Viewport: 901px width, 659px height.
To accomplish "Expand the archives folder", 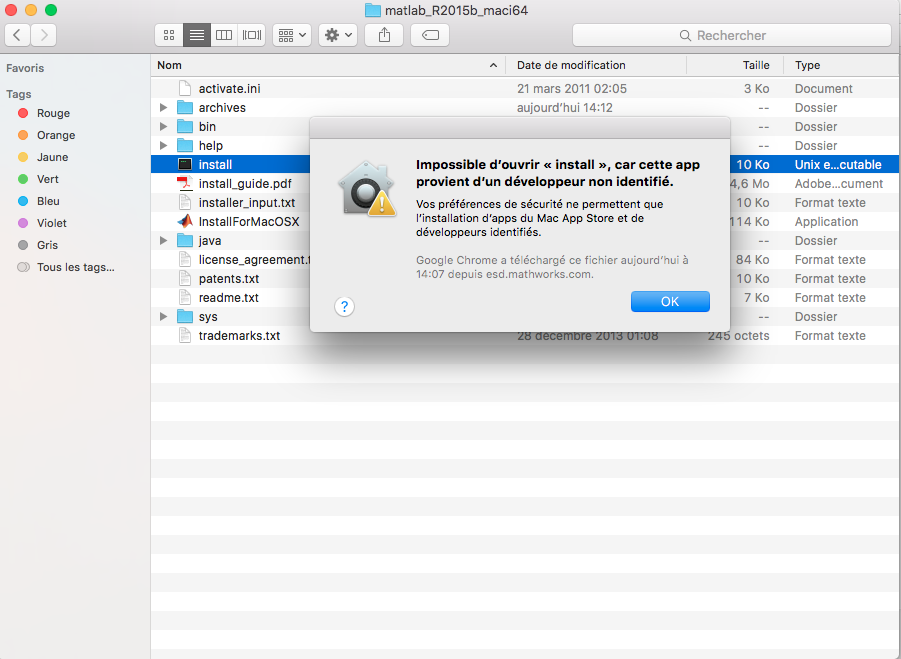I will [164, 108].
